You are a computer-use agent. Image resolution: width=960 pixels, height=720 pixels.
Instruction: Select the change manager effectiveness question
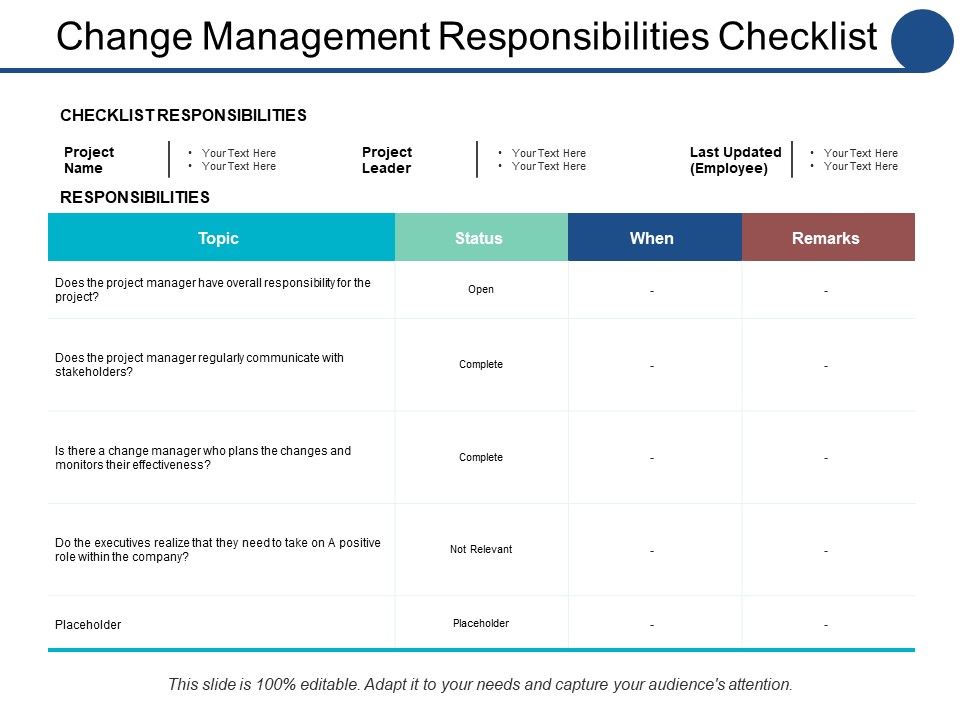[203, 457]
